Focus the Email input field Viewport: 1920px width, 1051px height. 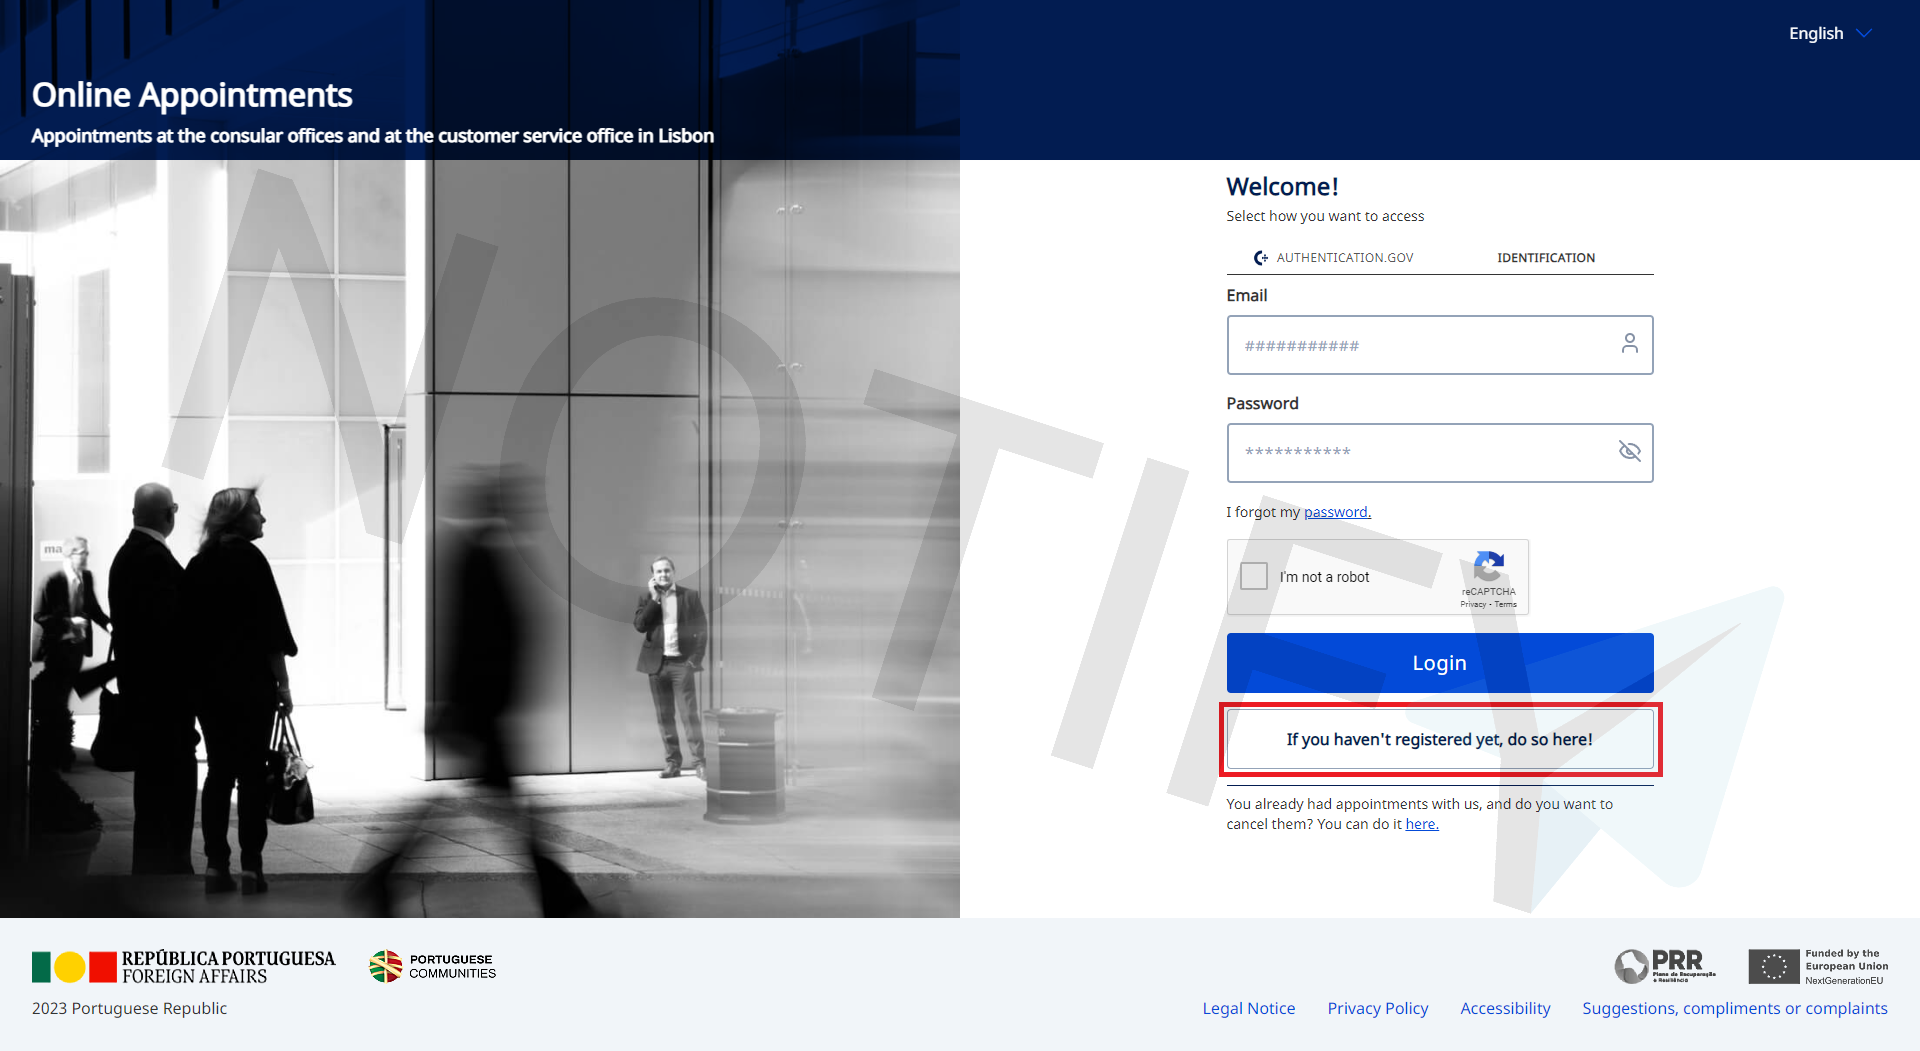coord(1420,345)
